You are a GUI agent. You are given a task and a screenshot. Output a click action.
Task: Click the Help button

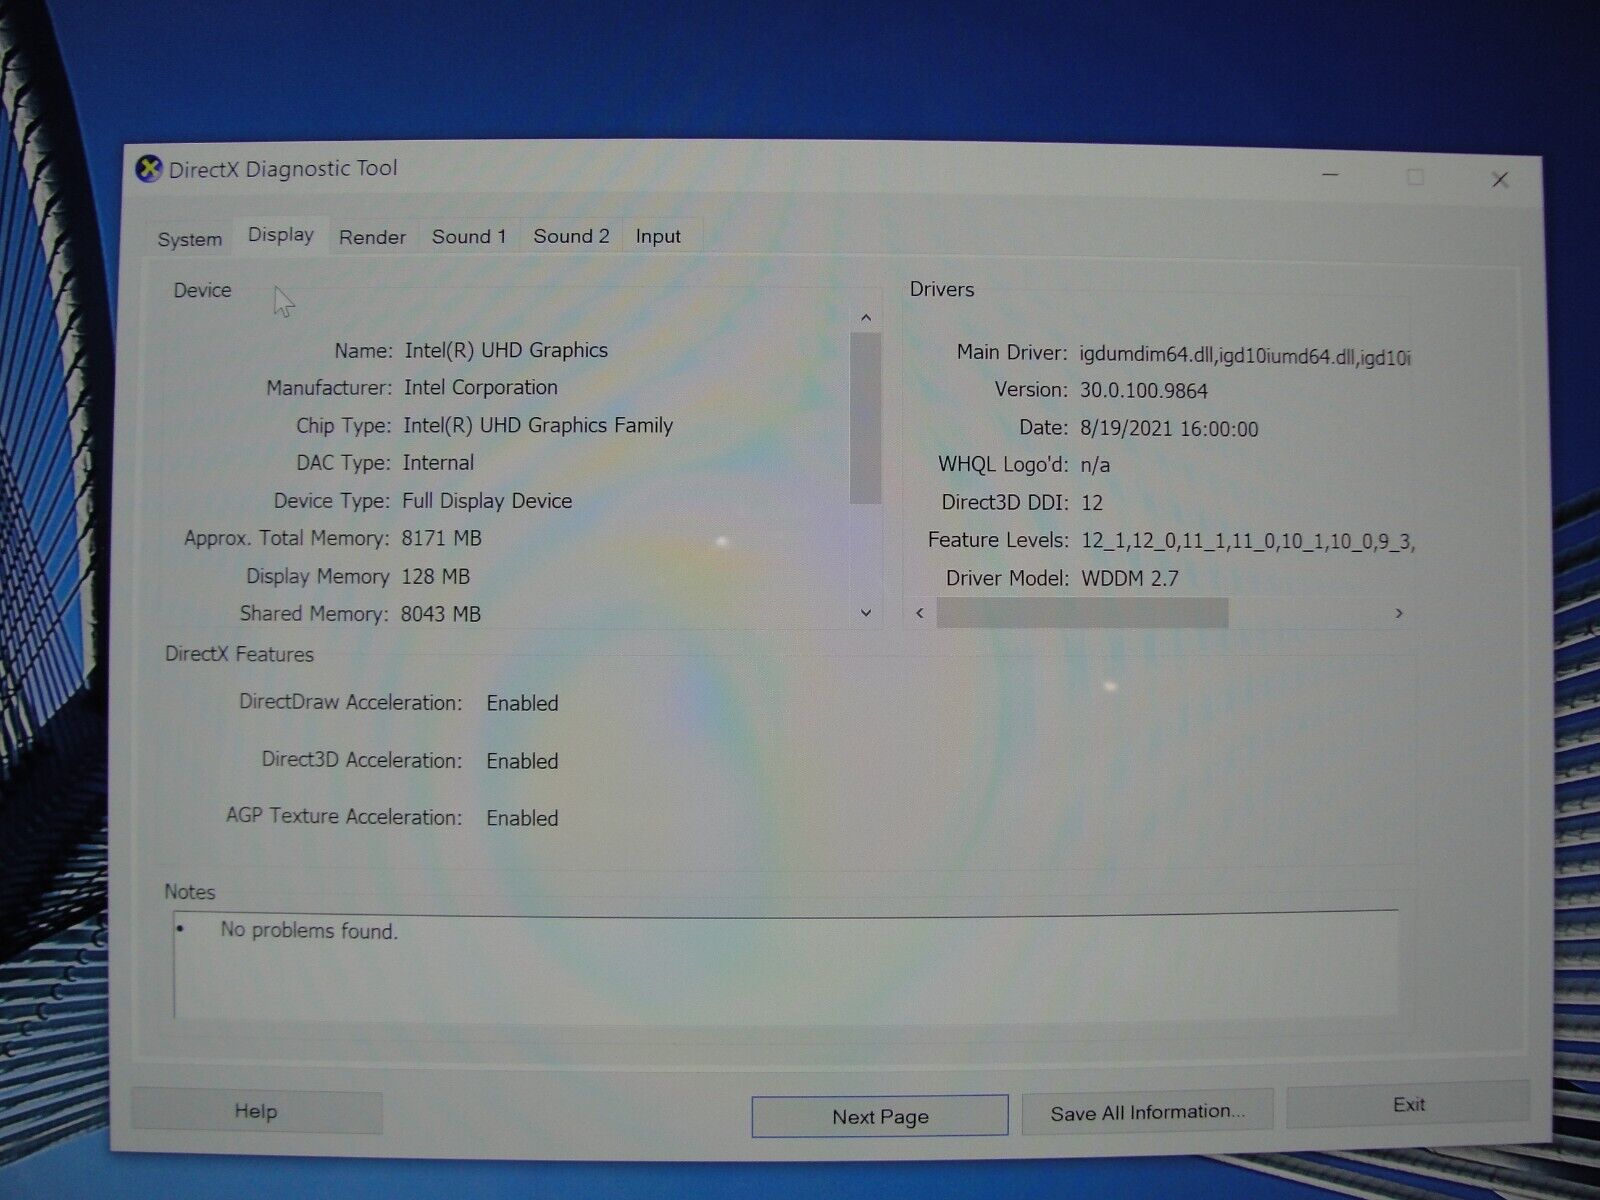tap(256, 1111)
